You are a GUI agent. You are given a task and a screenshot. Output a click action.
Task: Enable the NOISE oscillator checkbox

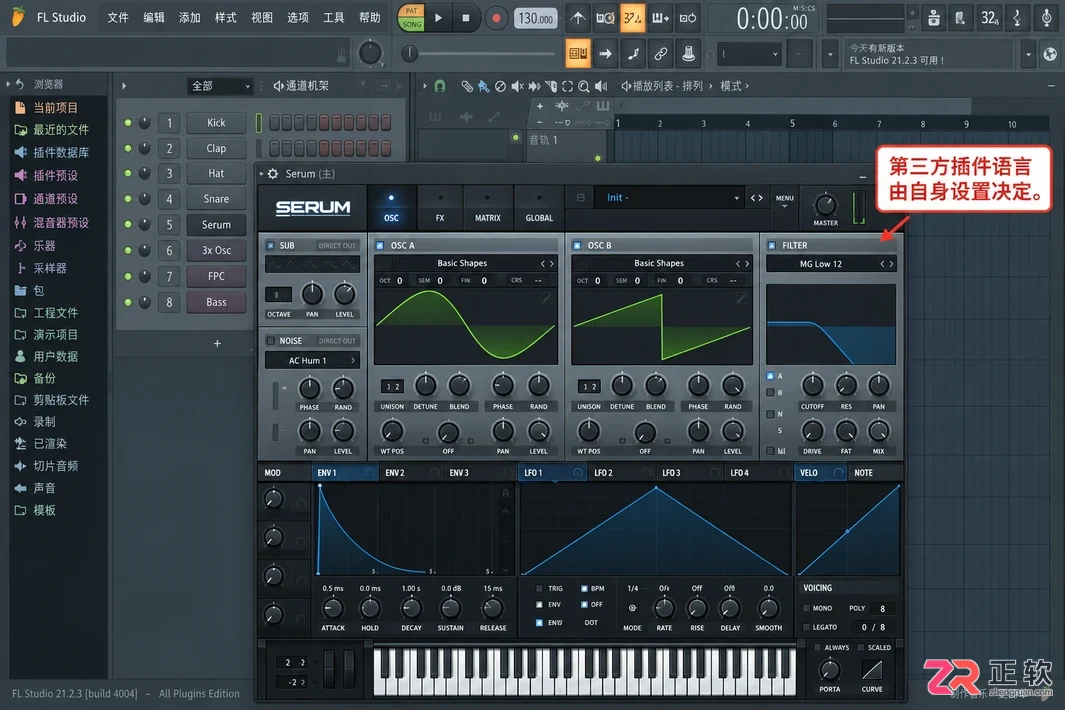271,340
